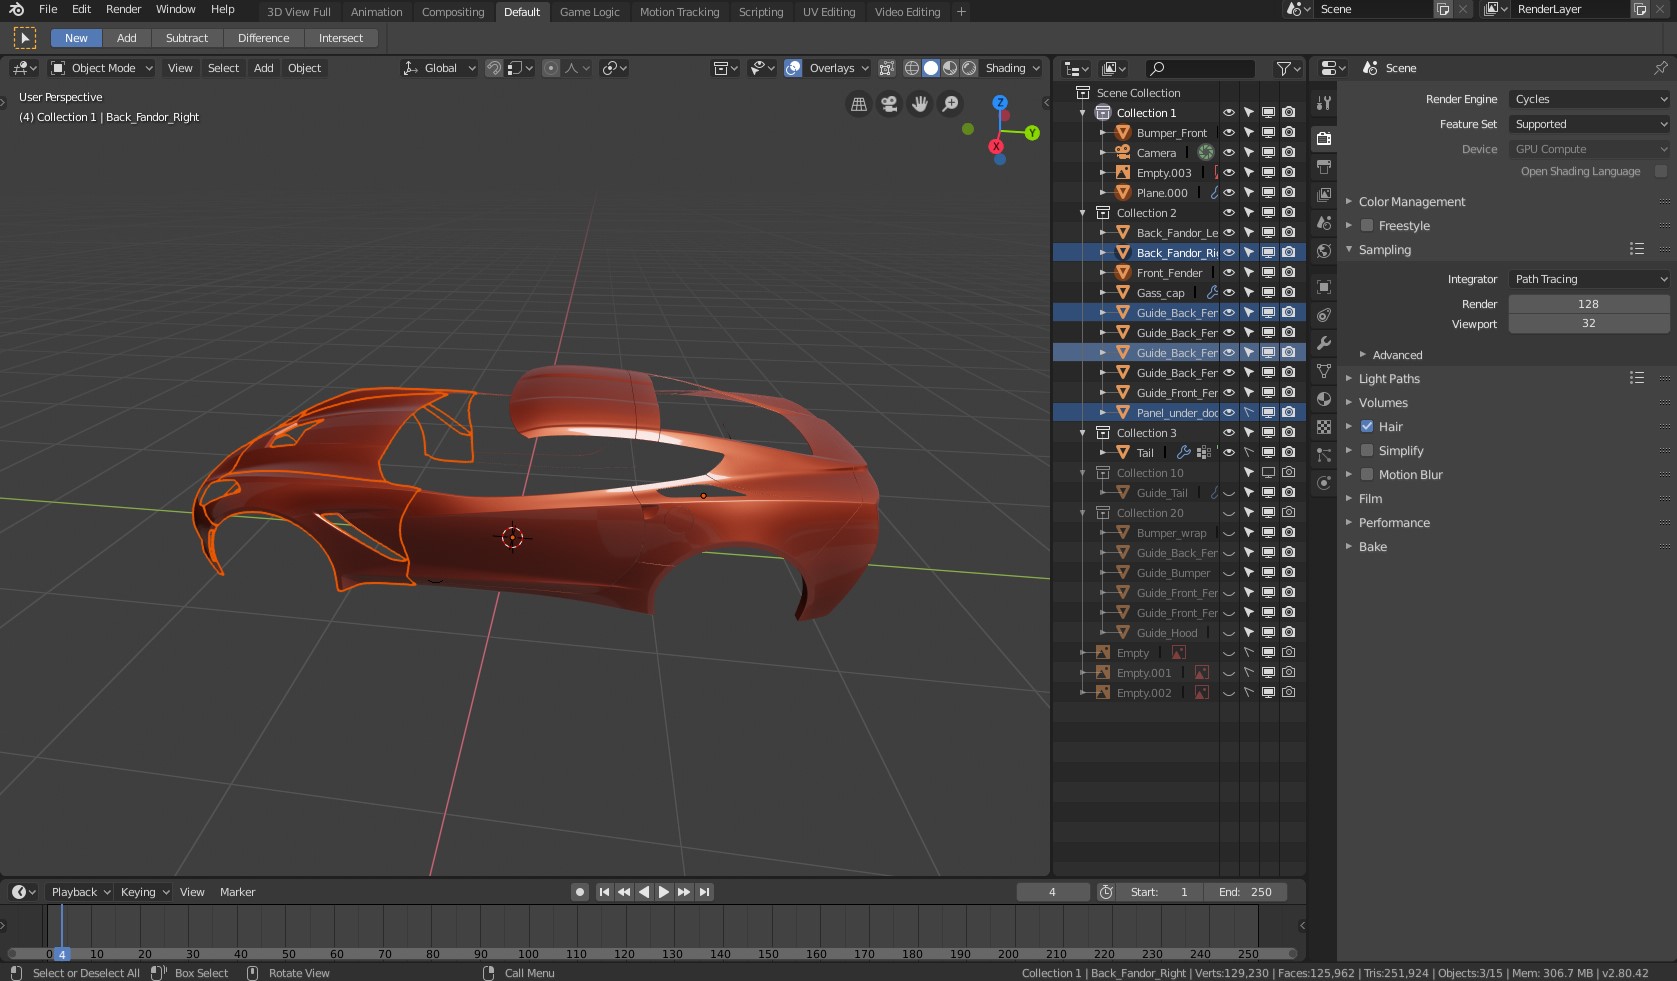Open the Global transform orientation dropdown
The height and width of the screenshot is (981, 1677).
coord(439,68)
